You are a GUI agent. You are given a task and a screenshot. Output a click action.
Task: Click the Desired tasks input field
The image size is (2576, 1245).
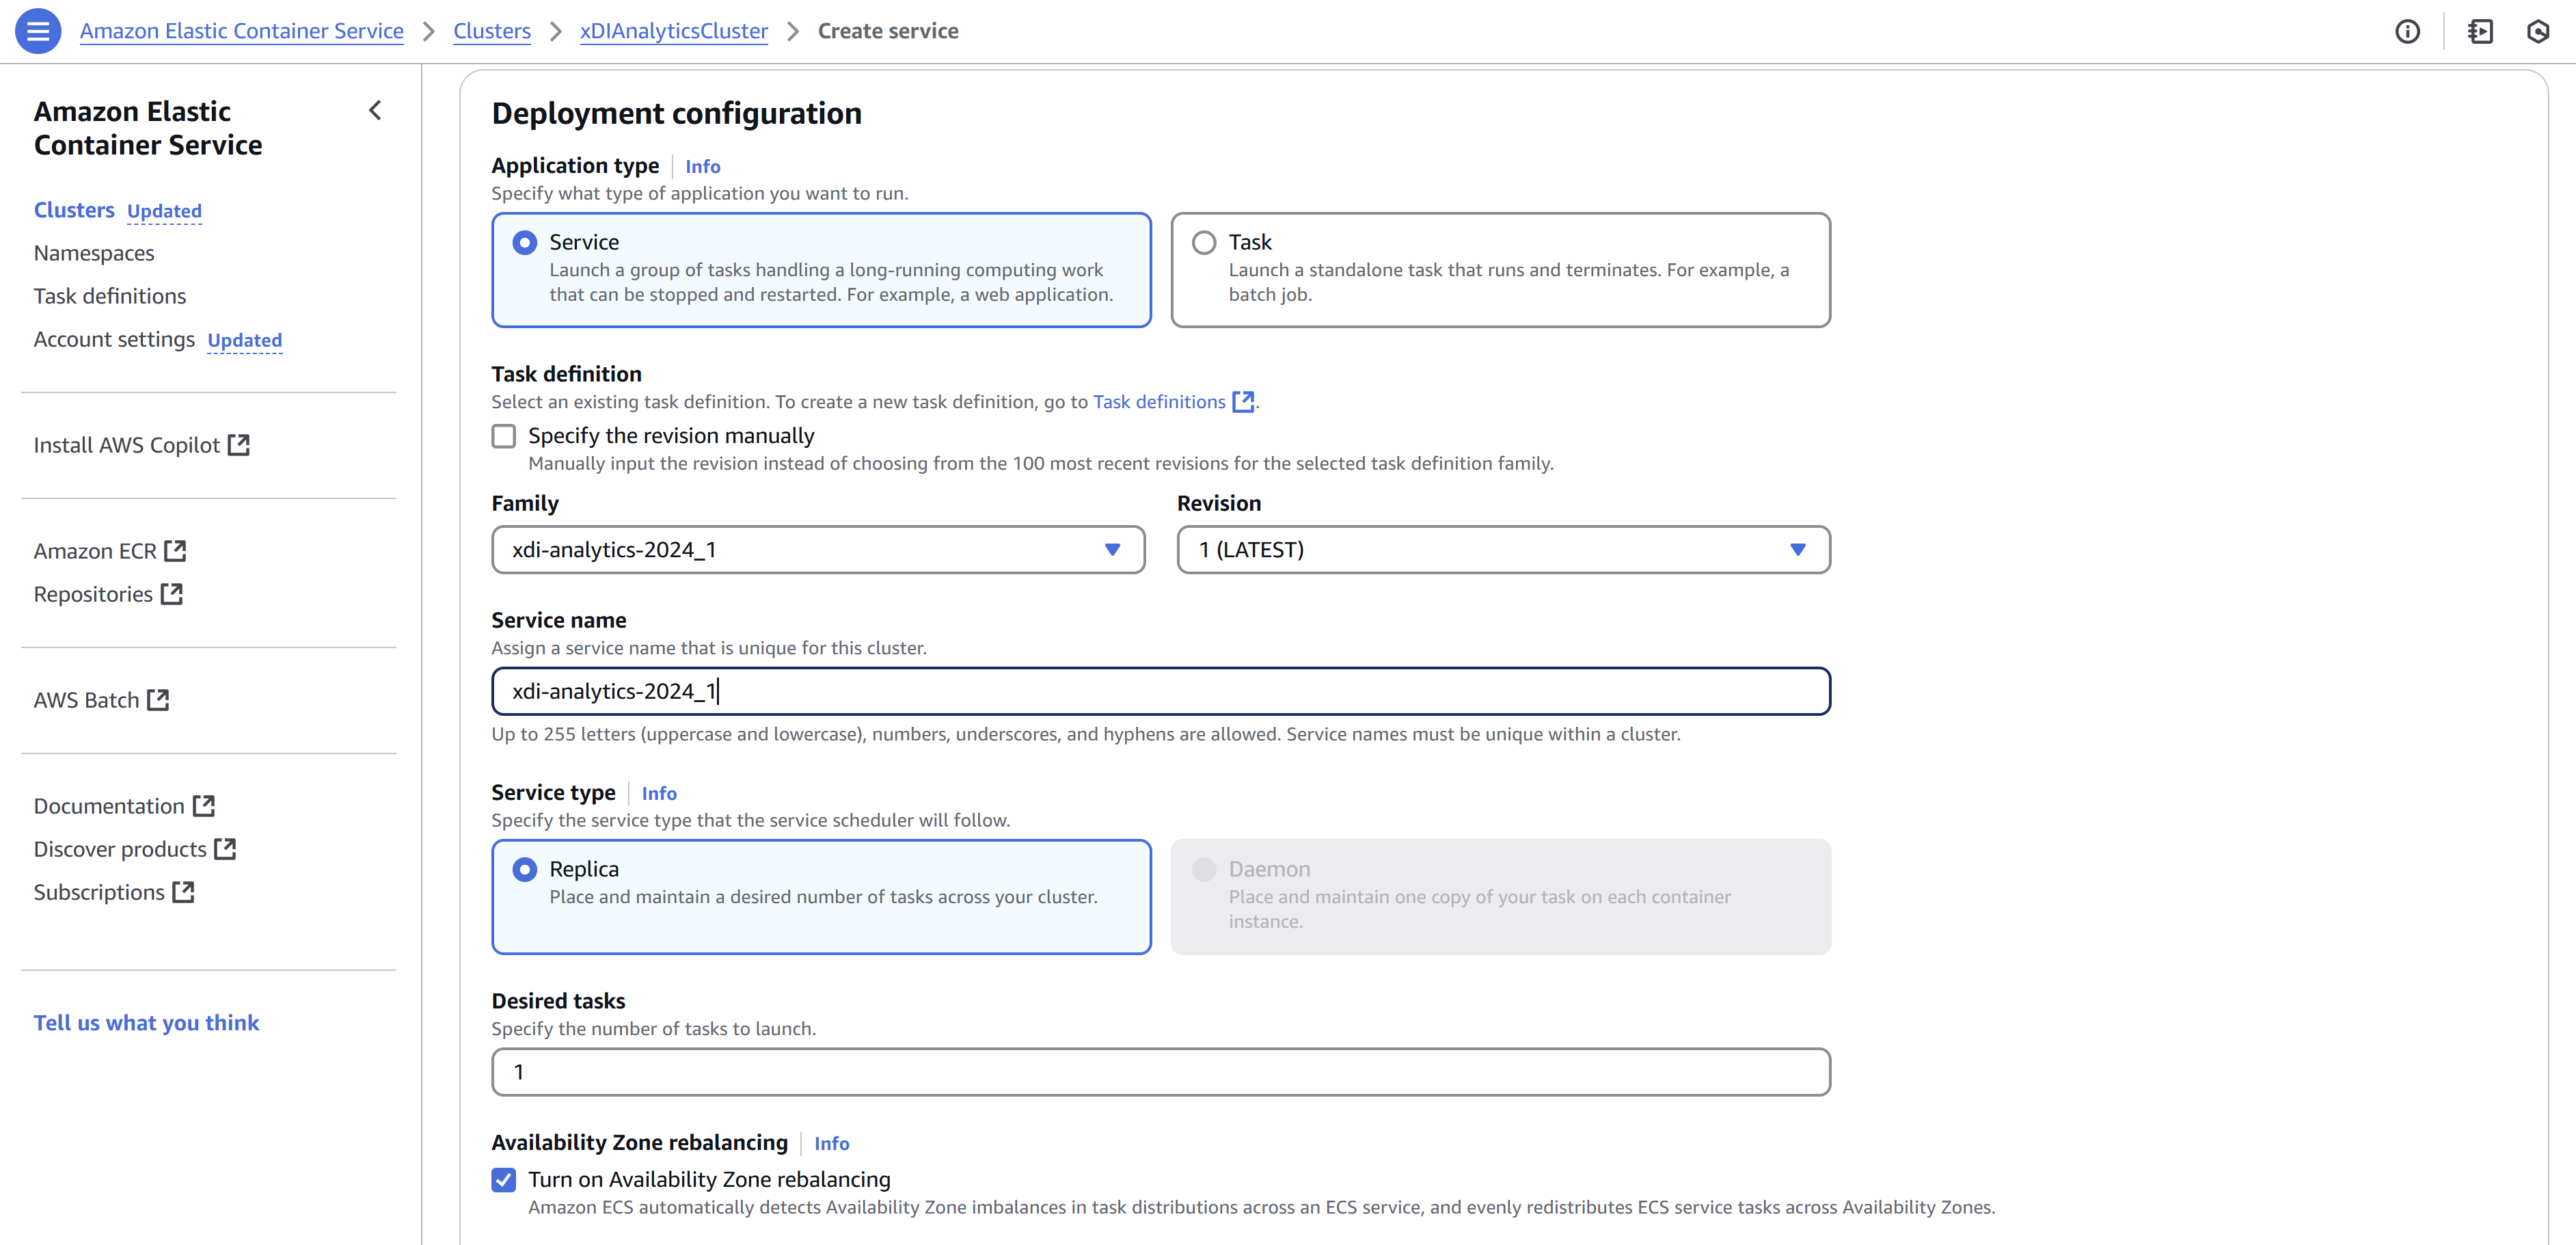pyautogui.click(x=1160, y=1072)
